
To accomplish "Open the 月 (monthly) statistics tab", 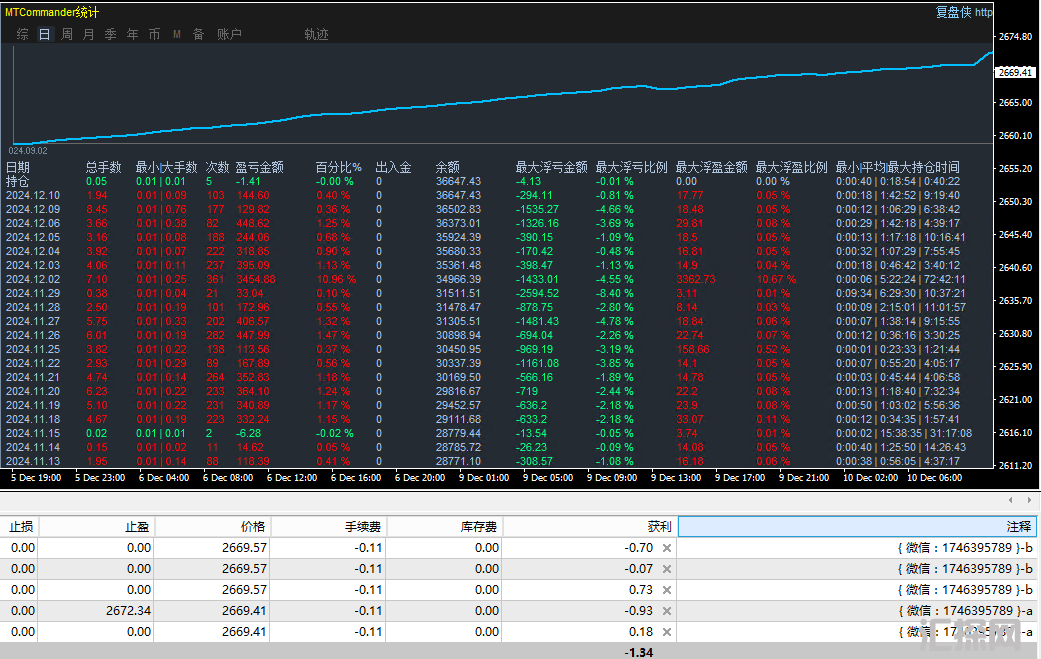I will [x=89, y=34].
